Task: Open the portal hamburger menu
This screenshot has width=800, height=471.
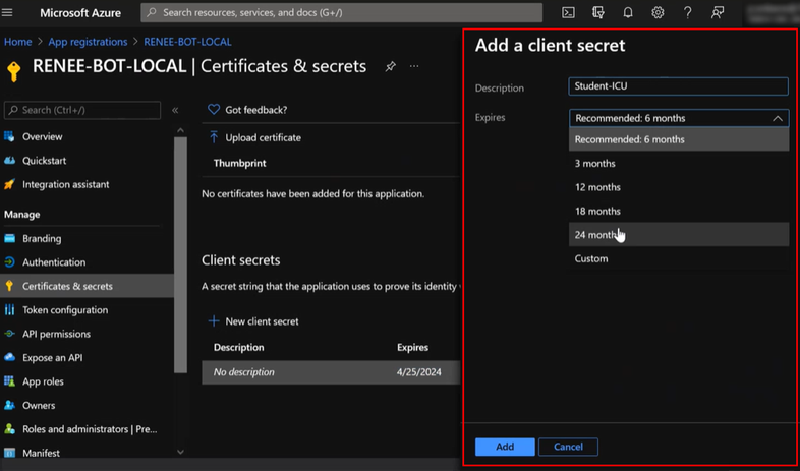Action: 7,12
